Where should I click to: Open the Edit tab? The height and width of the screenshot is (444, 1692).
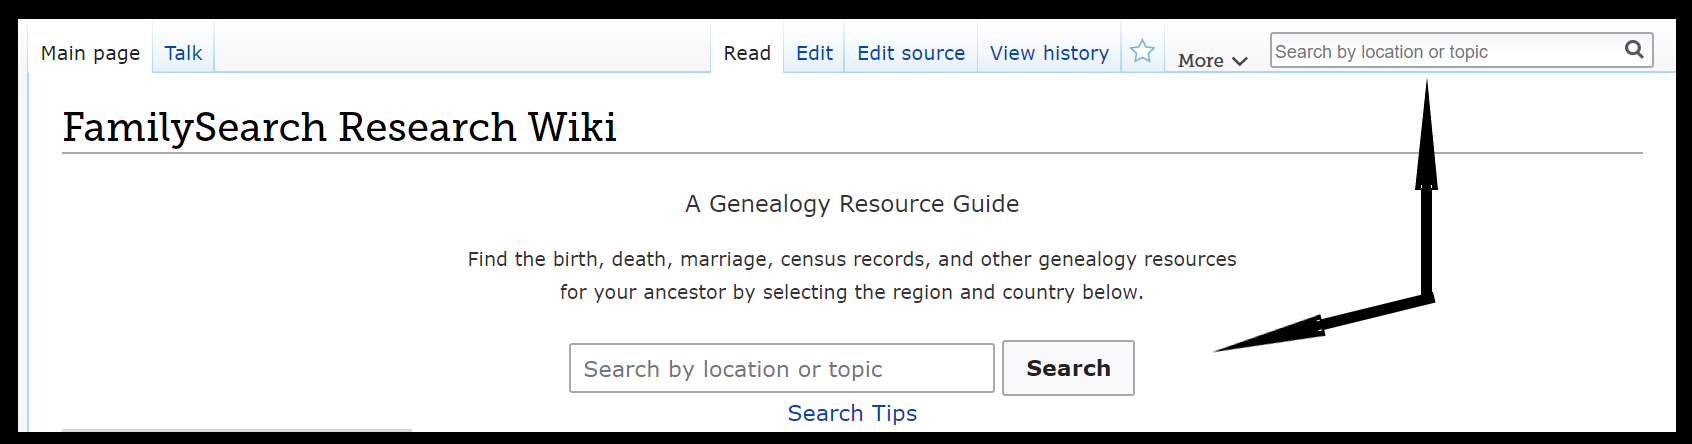pos(814,53)
